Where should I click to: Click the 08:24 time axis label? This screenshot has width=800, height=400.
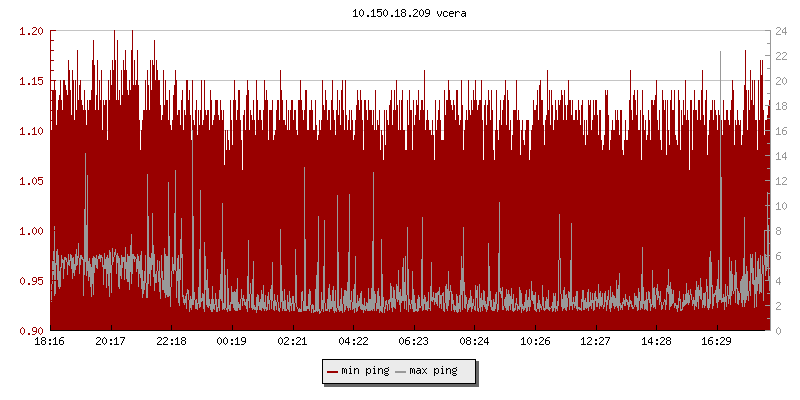tap(474, 341)
